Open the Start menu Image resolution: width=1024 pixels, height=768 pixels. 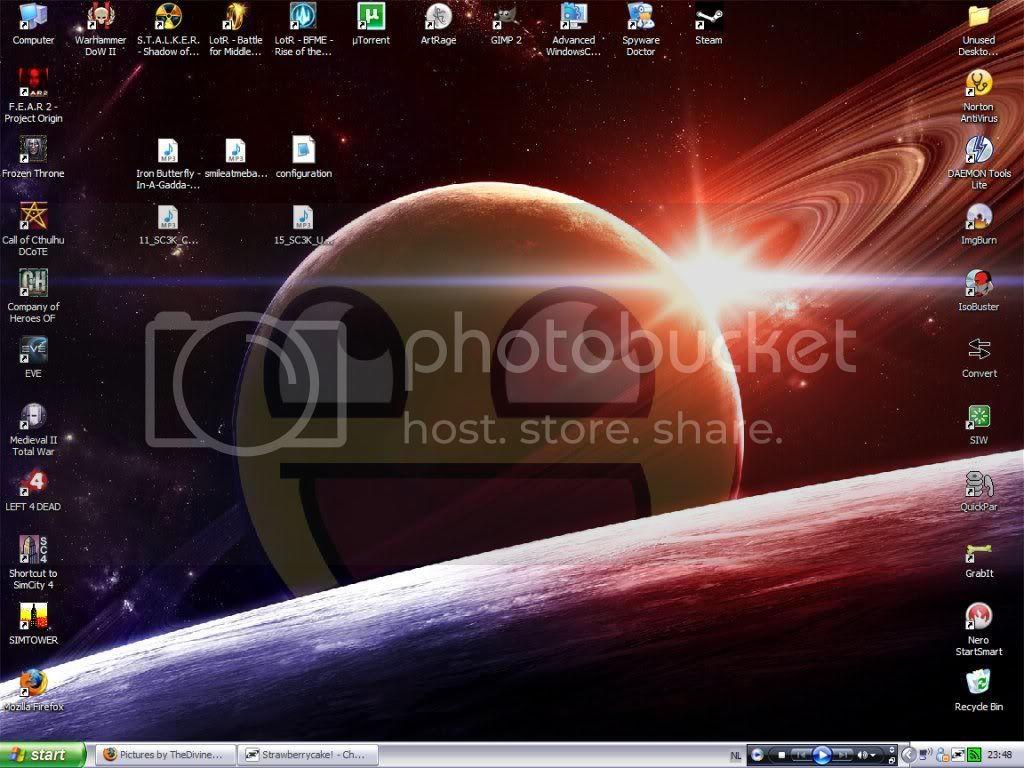[x=42, y=755]
